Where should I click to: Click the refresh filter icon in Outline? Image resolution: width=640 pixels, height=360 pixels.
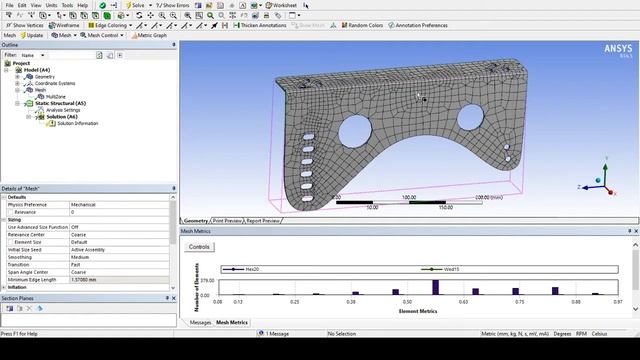pos(99,55)
